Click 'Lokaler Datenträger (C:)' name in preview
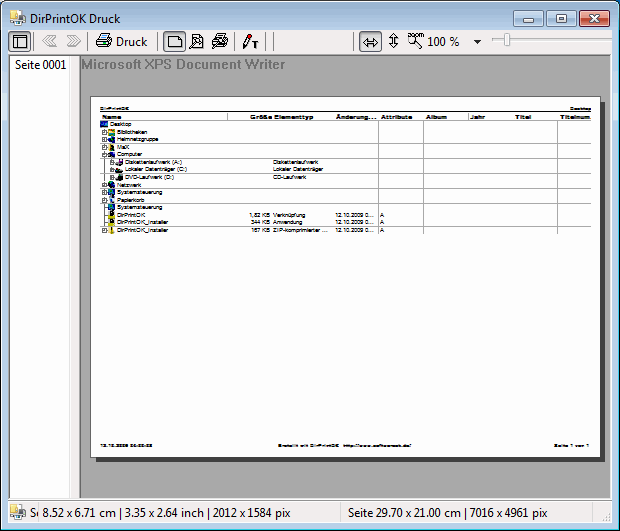 point(156,169)
